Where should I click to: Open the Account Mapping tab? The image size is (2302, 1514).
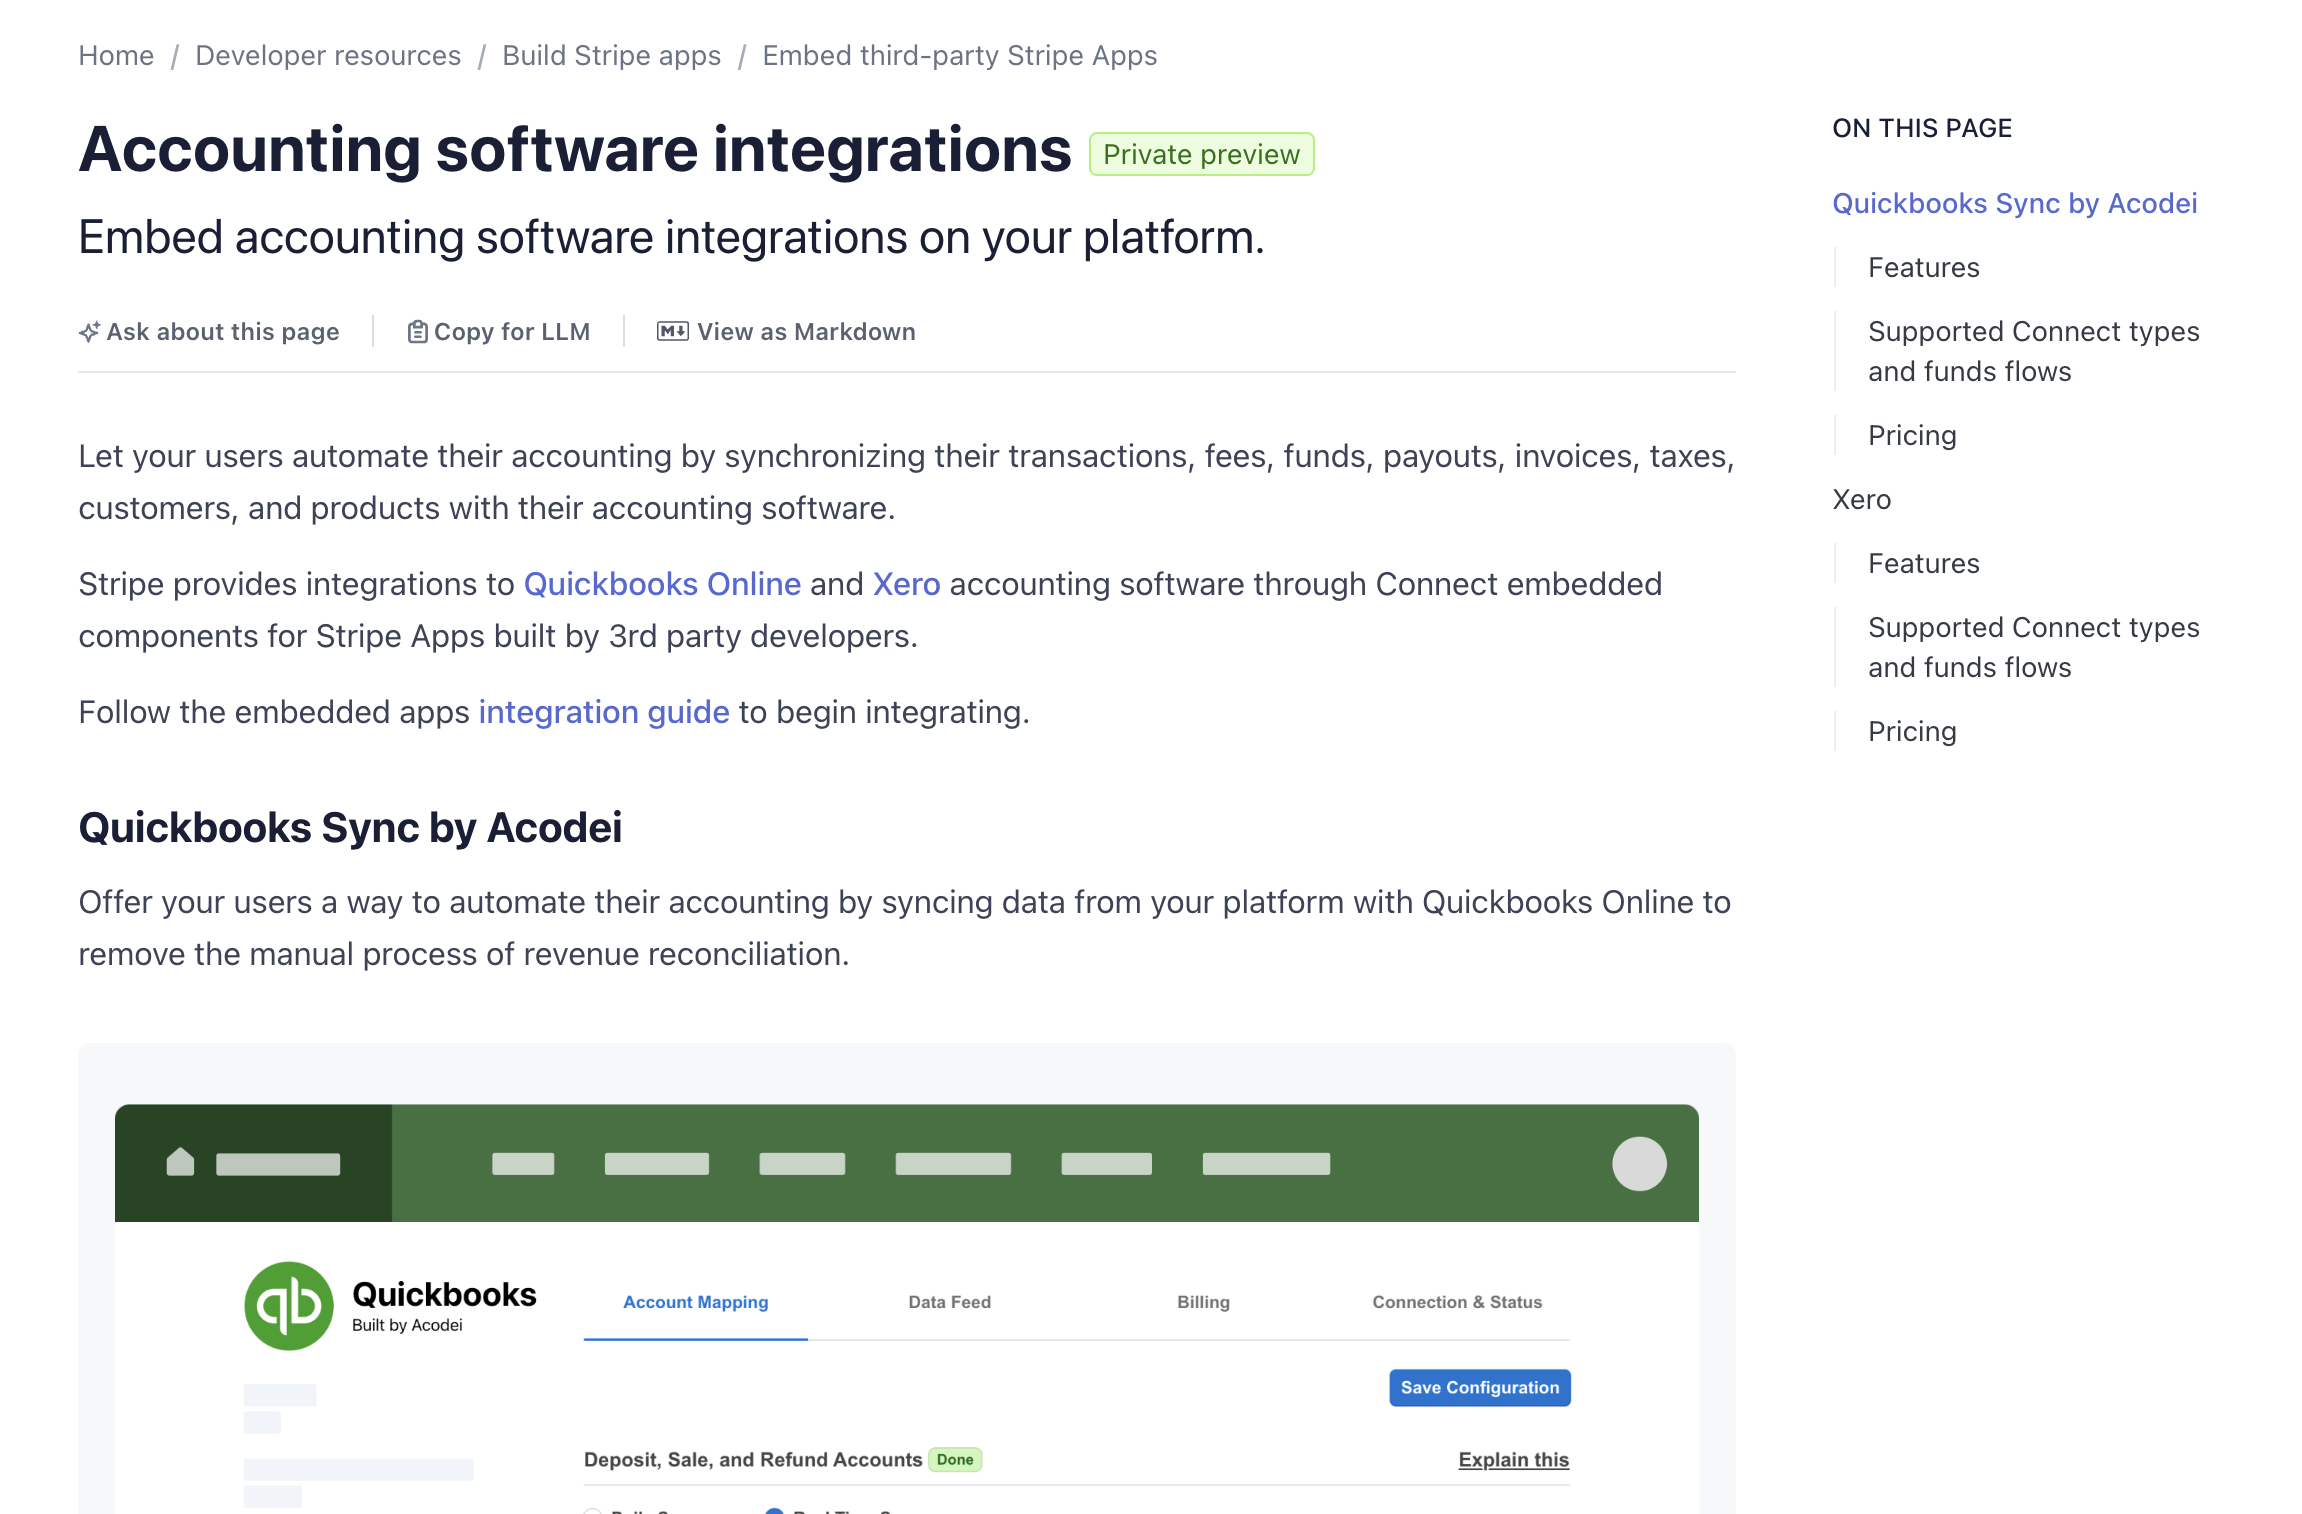pyautogui.click(x=695, y=1302)
